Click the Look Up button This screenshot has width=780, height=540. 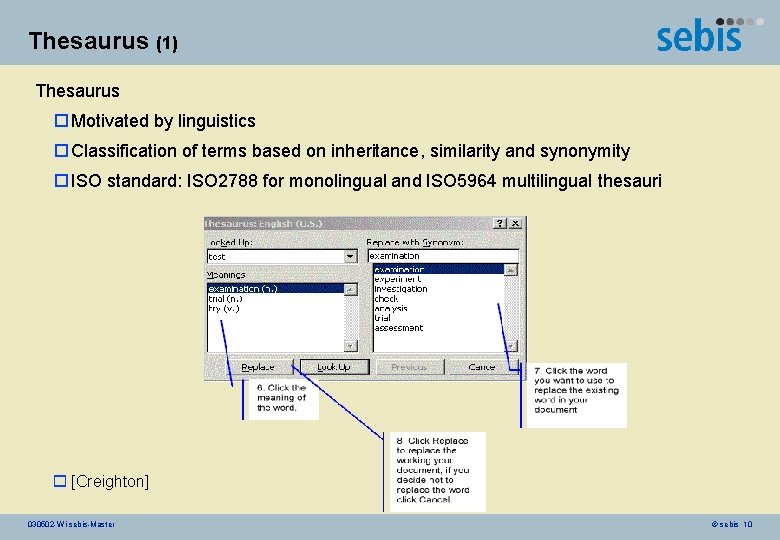(x=335, y=367)
